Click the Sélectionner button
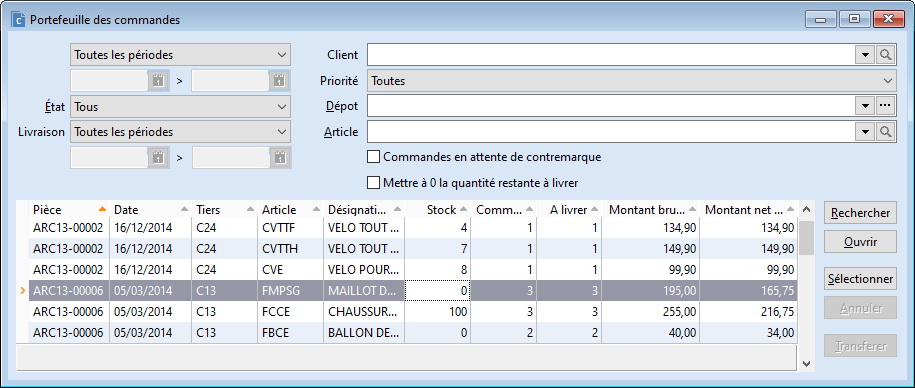 [860, 279]
